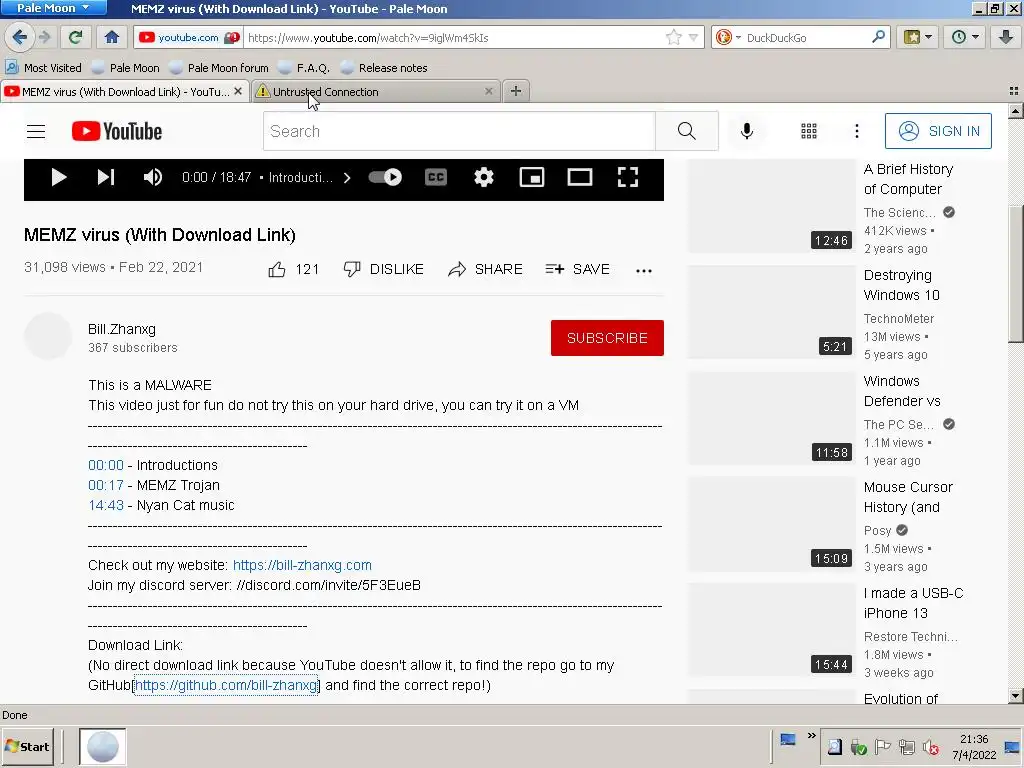Viewport: 1024px width, 768px height.
Task: Open the Action Center flag tray icon
Action: [882, 747]
